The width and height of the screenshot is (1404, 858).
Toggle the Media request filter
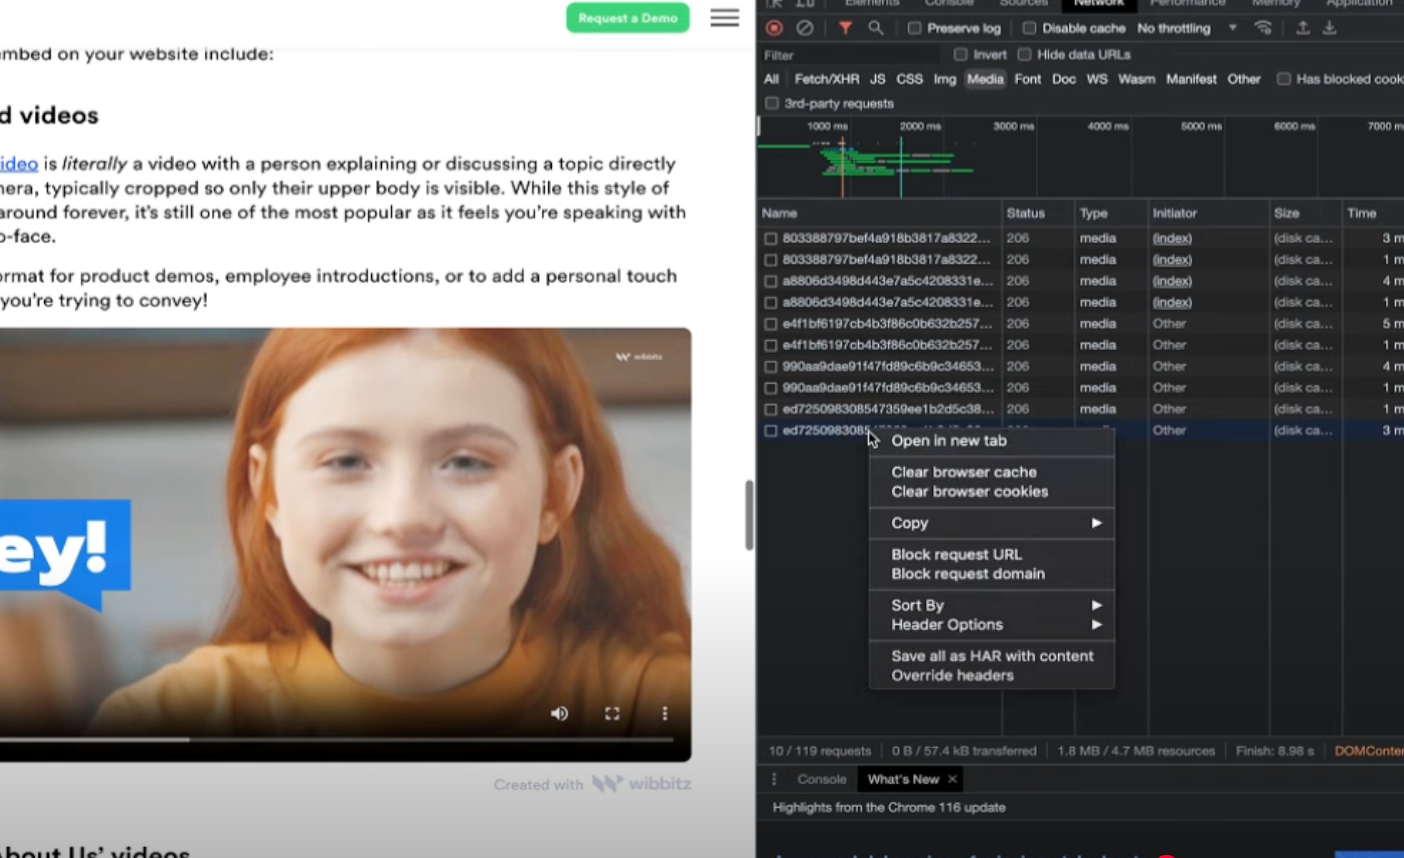click(985, 79)
